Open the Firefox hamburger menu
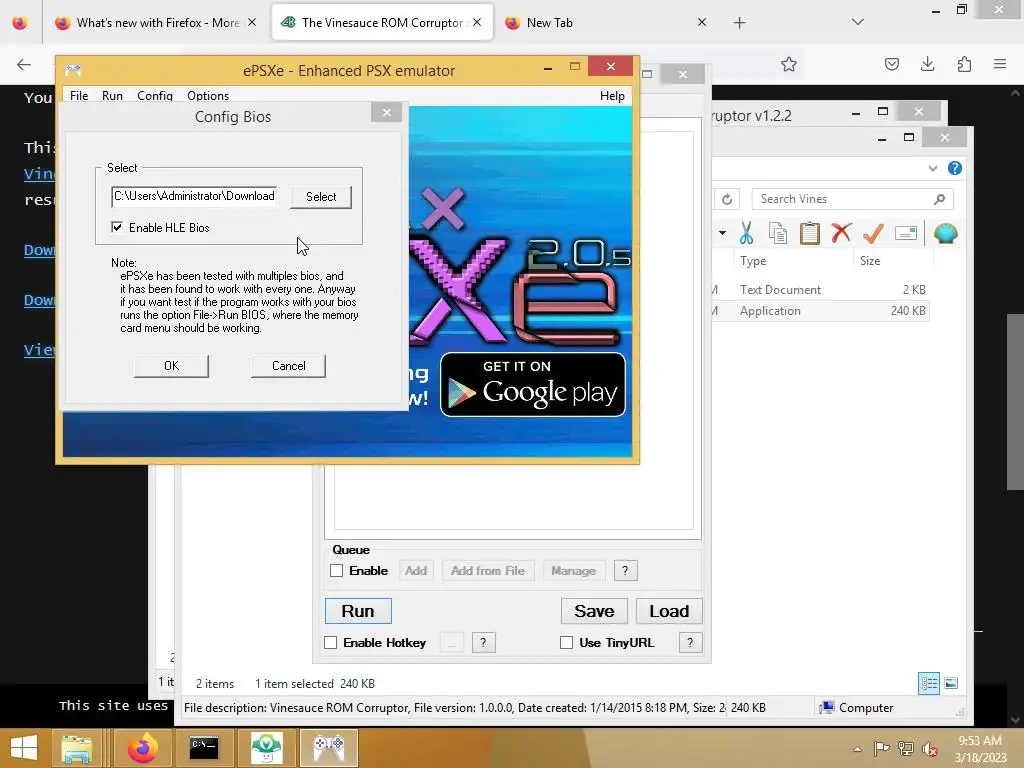The image size is (1024, 768). pos(1000,64)
